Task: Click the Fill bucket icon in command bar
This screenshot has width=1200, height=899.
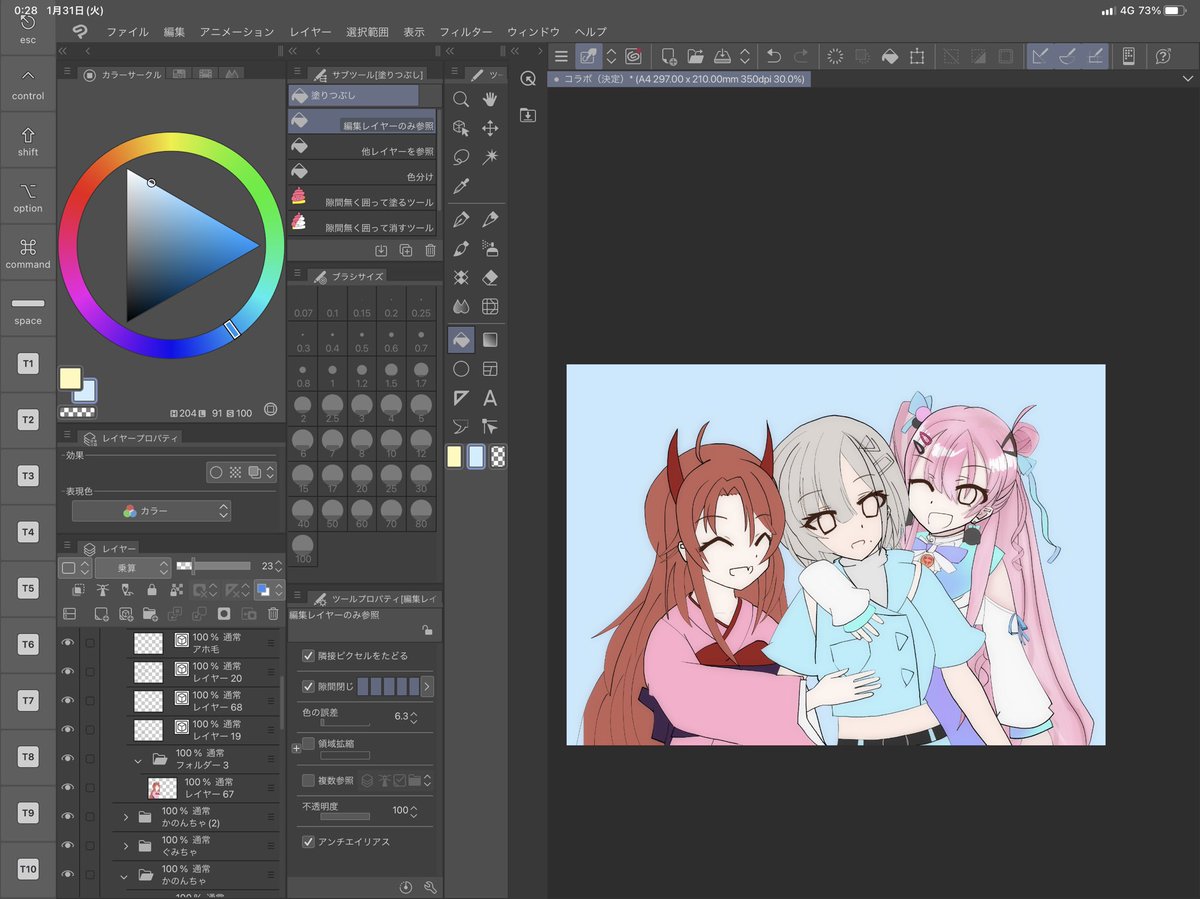Action: click(x=889, y=57)
